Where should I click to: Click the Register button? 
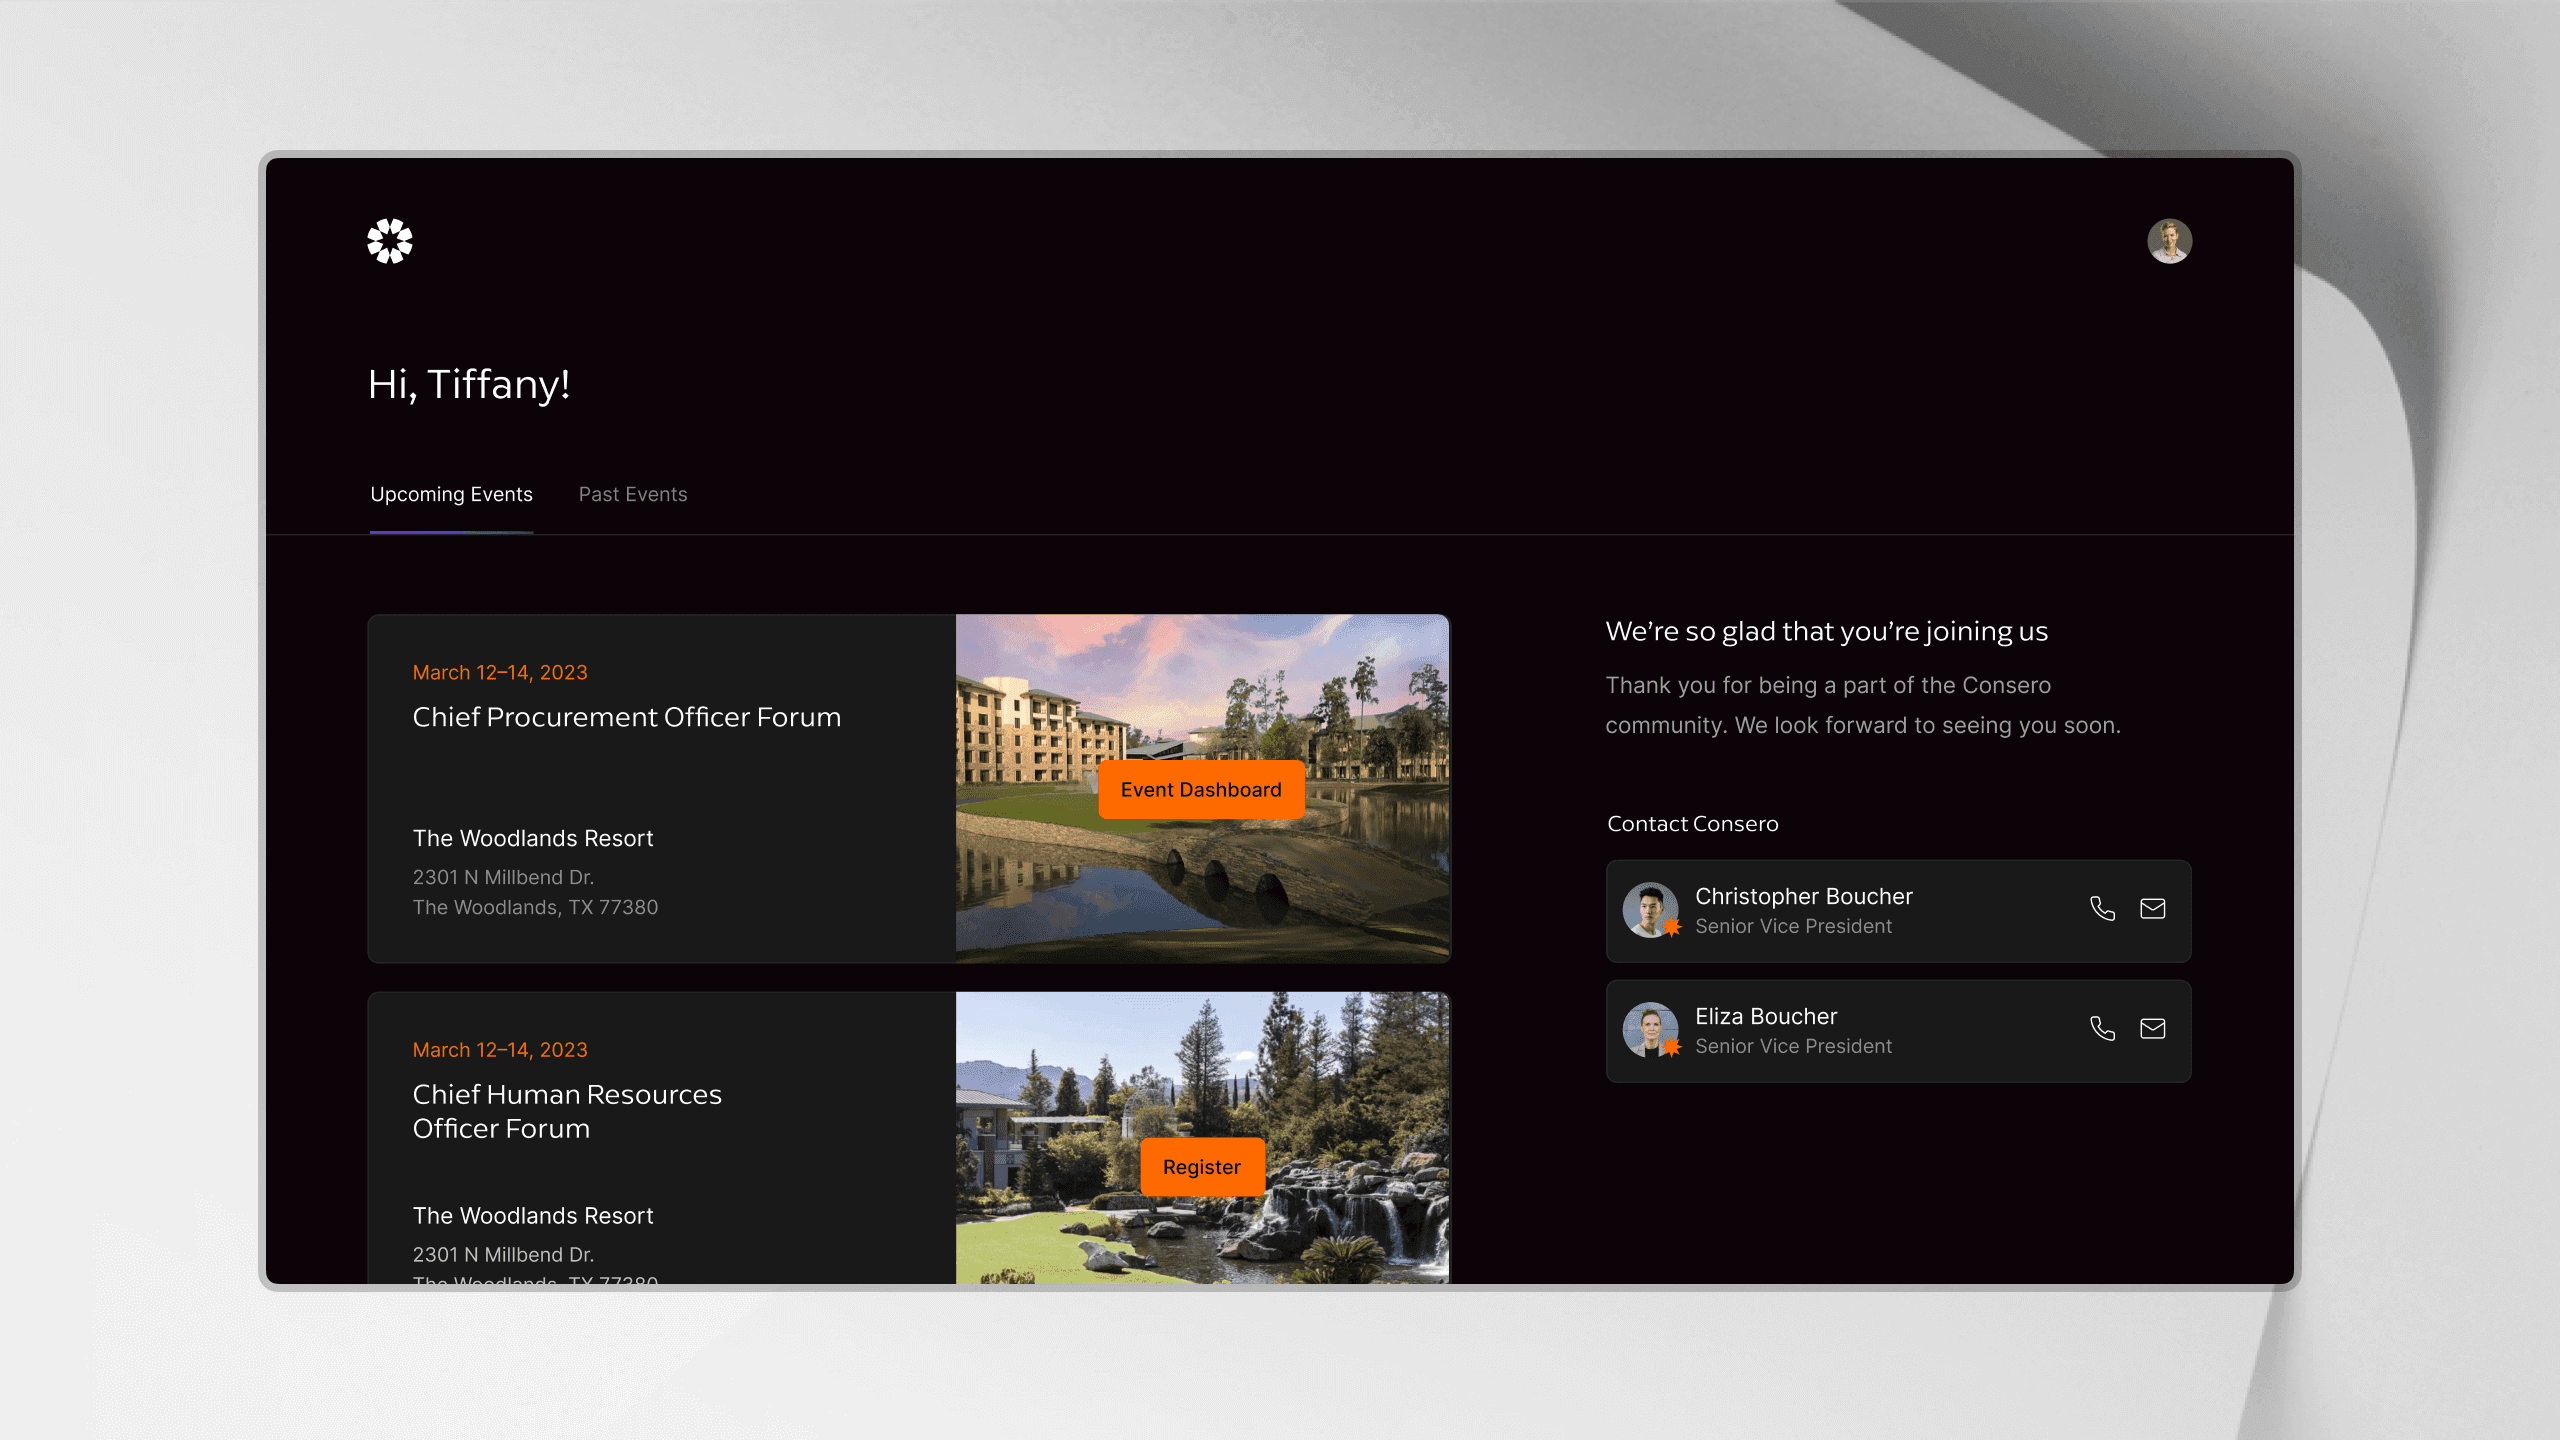[x=1202, y=1167]
